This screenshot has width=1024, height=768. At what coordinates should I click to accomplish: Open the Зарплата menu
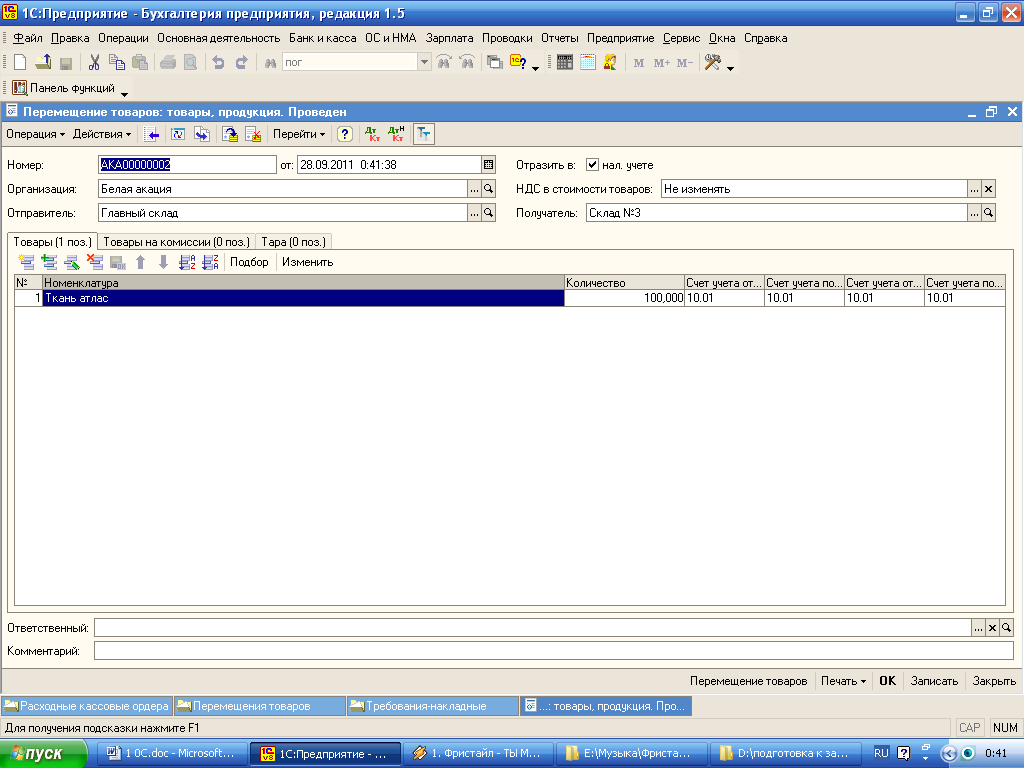pos(449,39)
